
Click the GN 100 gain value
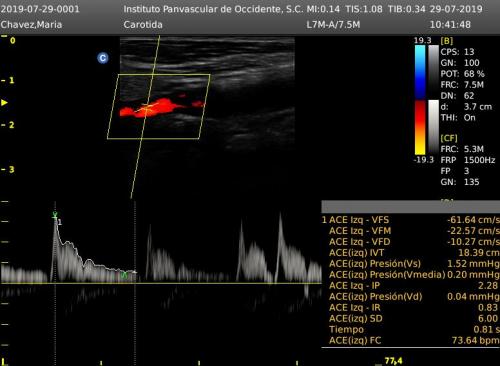[x=460, y=63]
